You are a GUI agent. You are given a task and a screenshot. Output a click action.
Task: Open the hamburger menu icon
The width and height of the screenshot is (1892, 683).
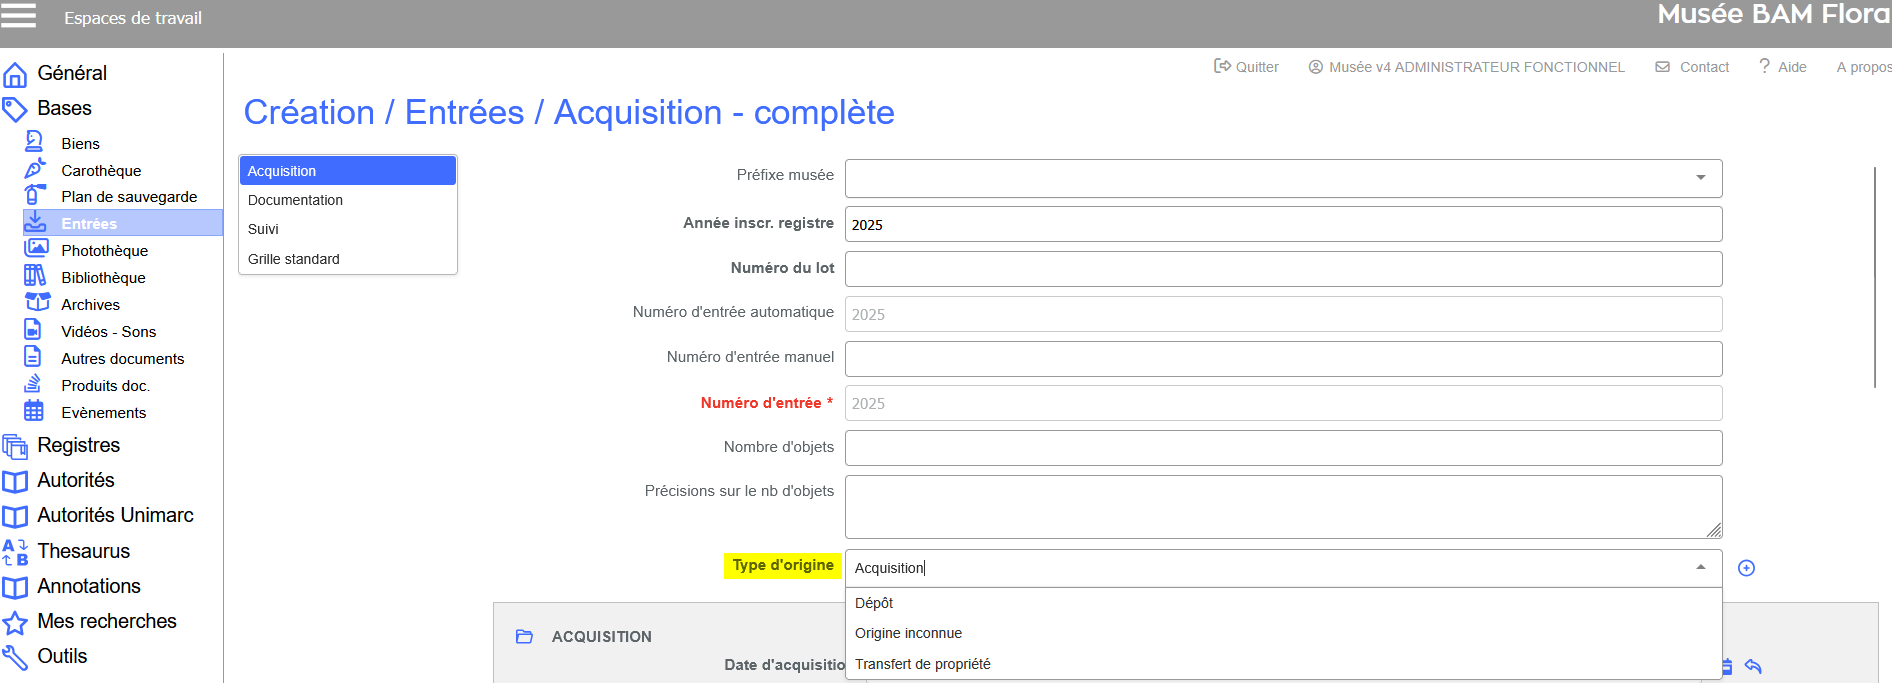(x=19, y=15)
